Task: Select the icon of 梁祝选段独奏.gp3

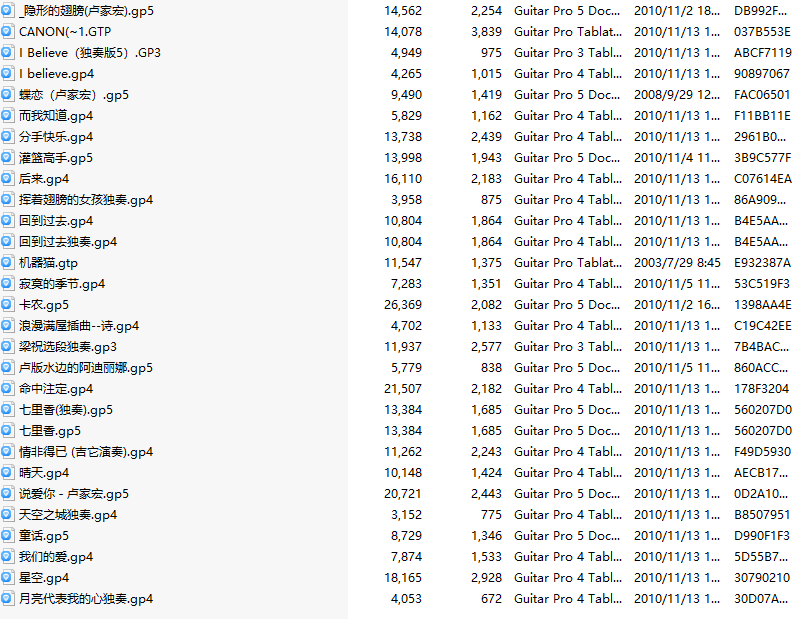Action: pyautogui.click(x=7, y=347)
